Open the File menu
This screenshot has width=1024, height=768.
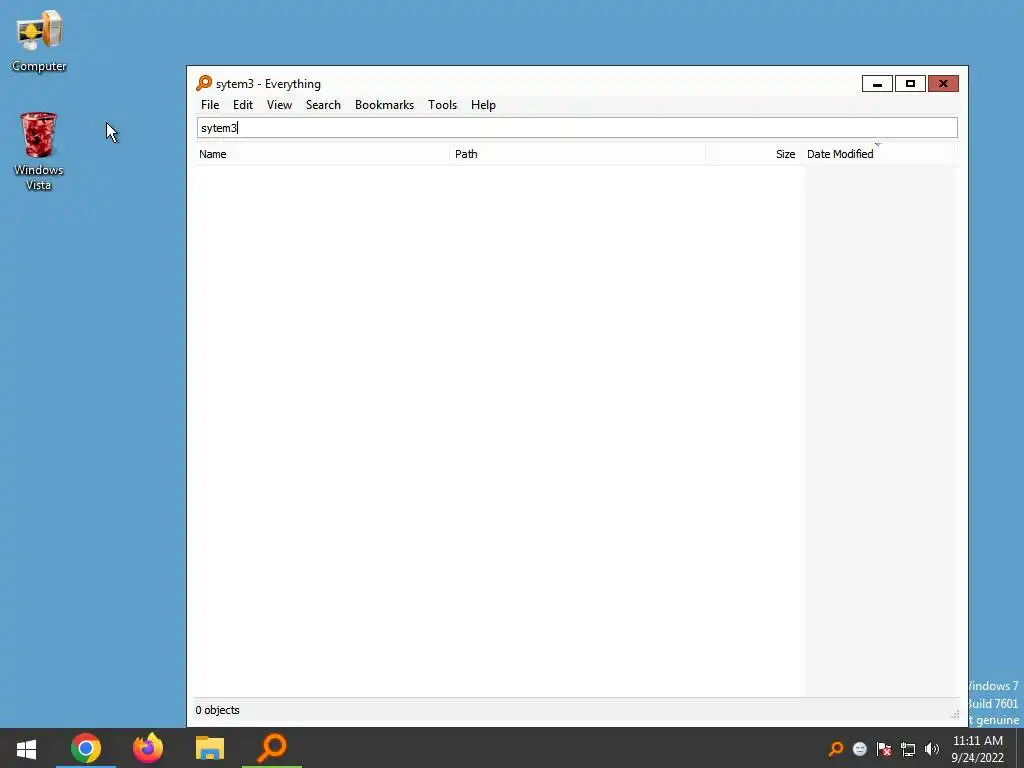coord(210,104)
